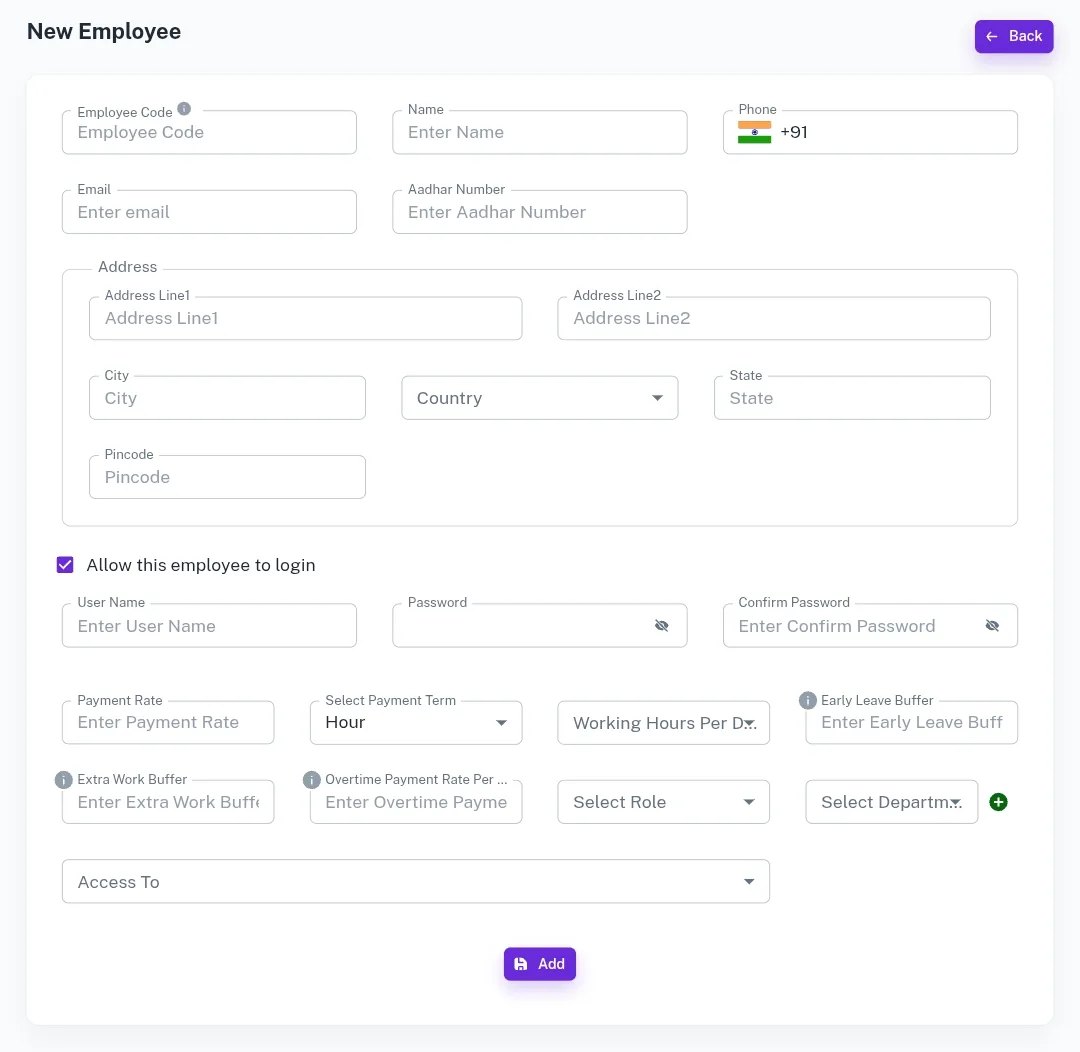Screen dimensions: 1080x1052
Task: Focus the State input field
Action: click(x=852, y=398)
